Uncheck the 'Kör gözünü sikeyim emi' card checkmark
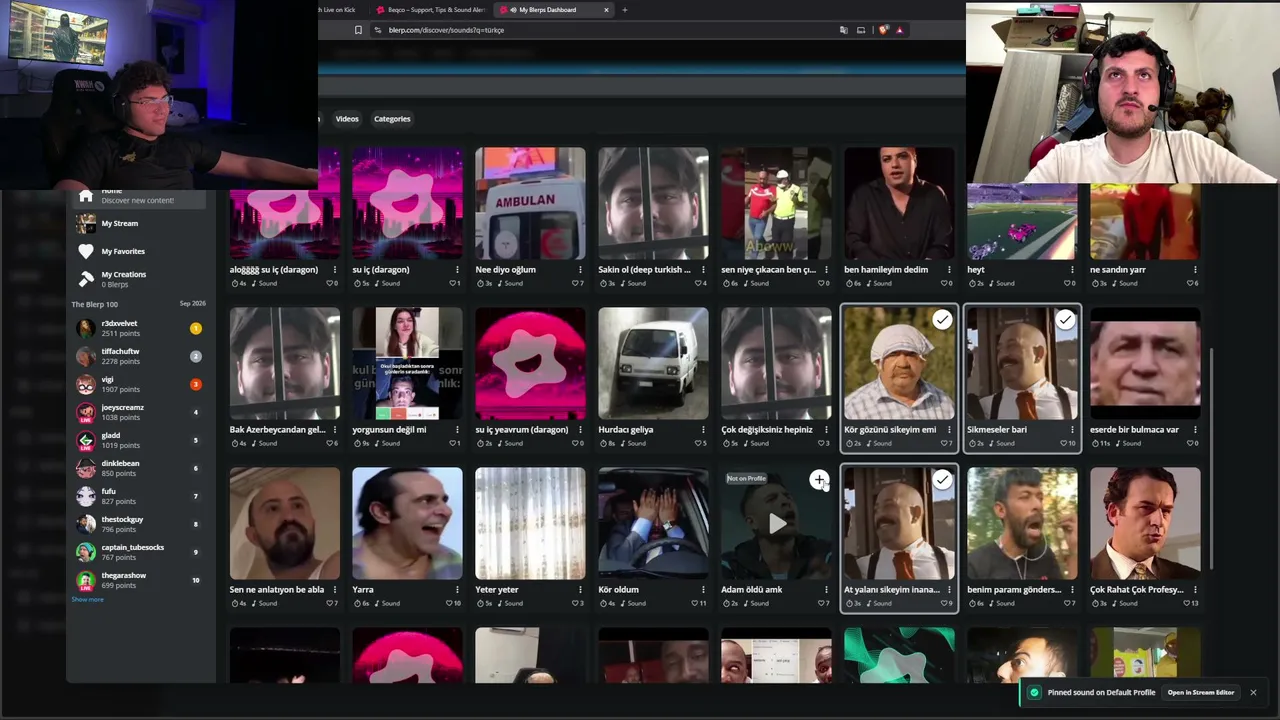Screen dimensions: 1280x720 pyautogui.click(x=942, y=320)
